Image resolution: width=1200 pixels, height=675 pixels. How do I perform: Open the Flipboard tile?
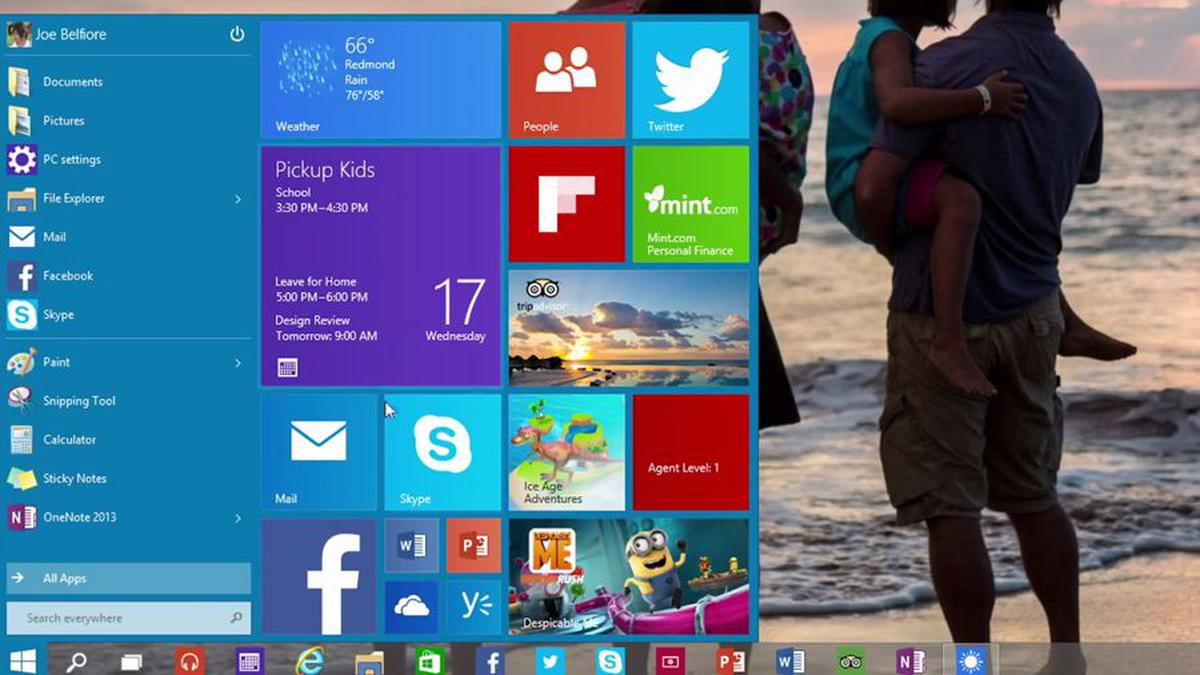coord(565,200)
